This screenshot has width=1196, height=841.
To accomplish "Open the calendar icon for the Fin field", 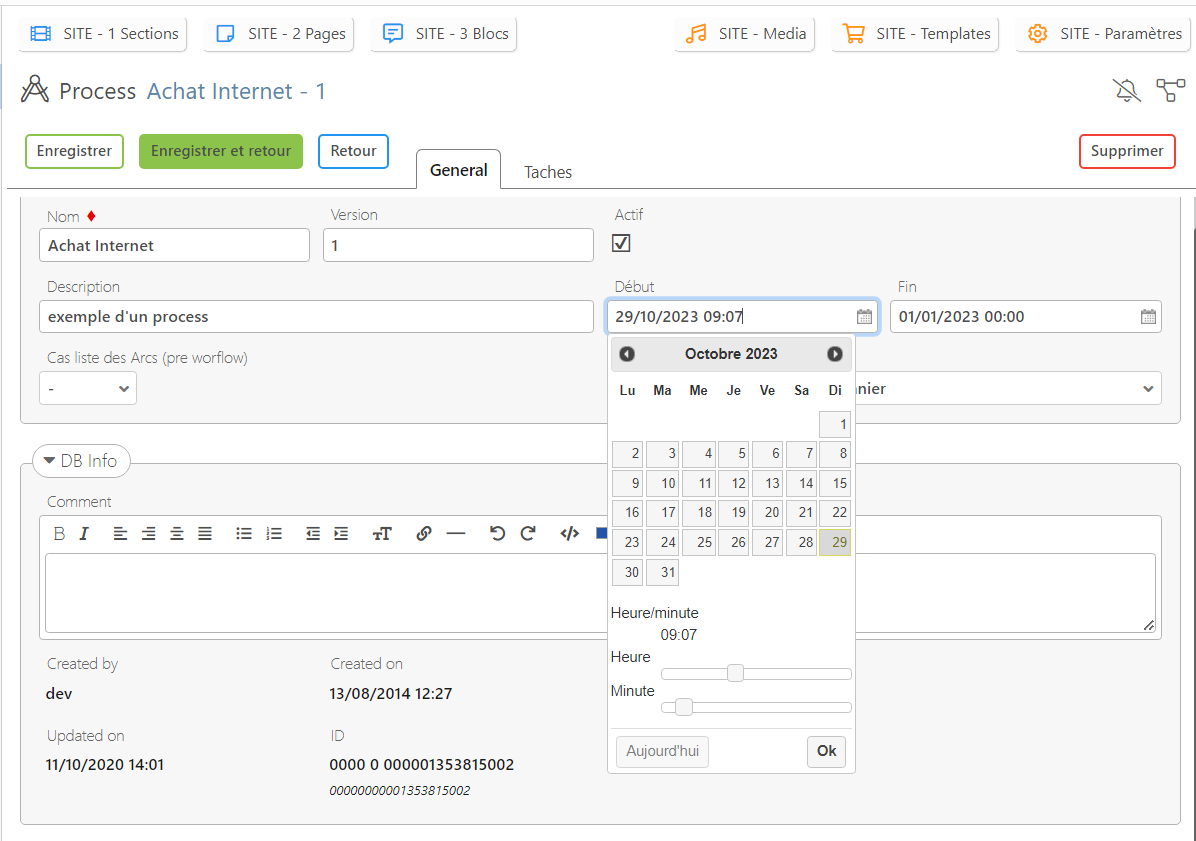I will coord(1148,317).
